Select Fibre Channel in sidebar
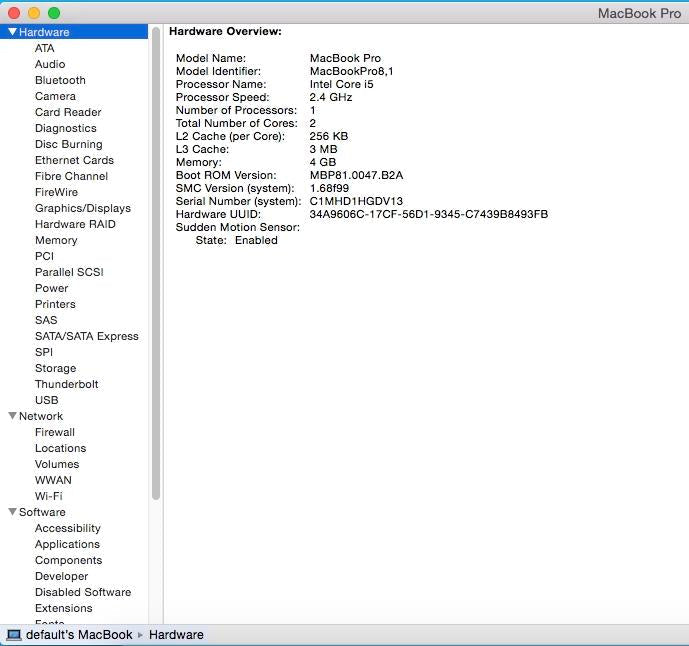 click(71, 176)
